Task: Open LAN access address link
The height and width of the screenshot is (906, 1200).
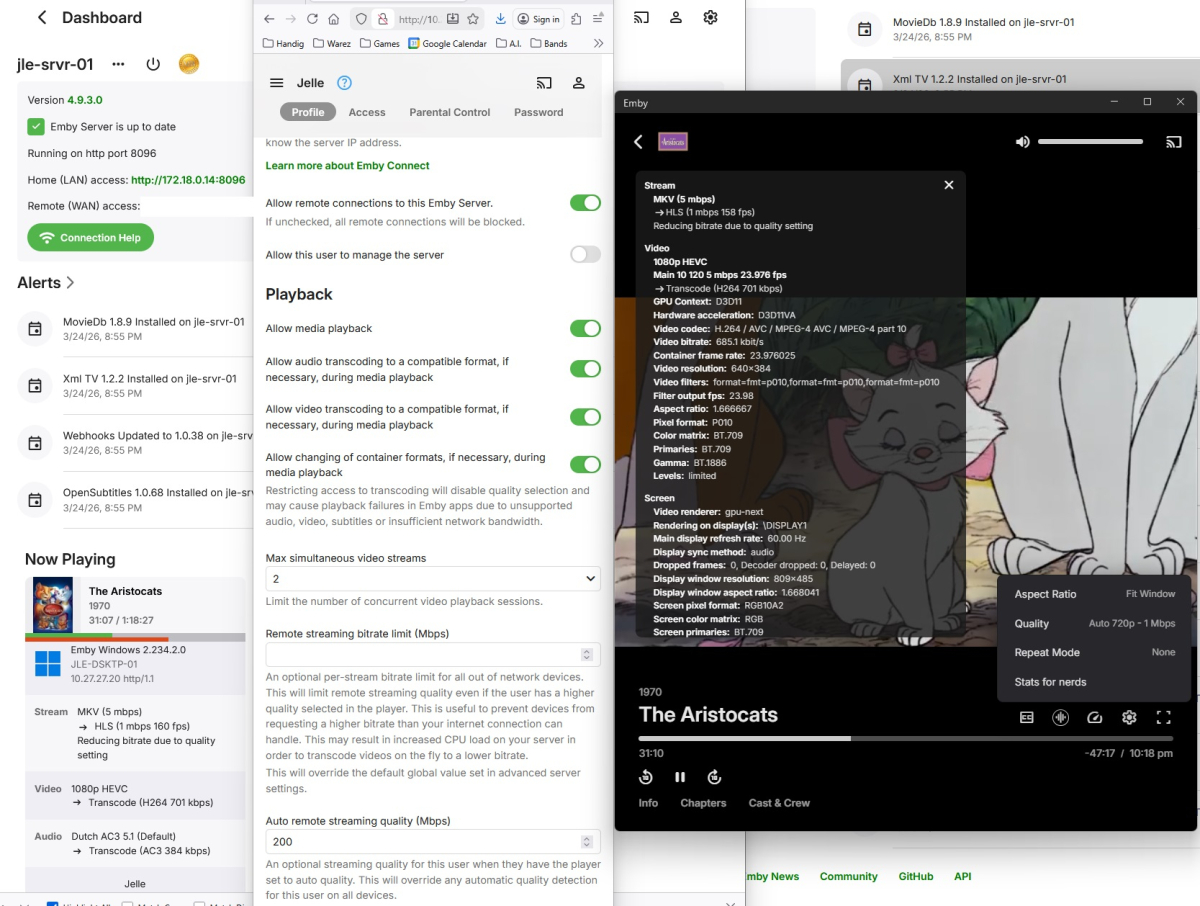Action: click(188, 180)
